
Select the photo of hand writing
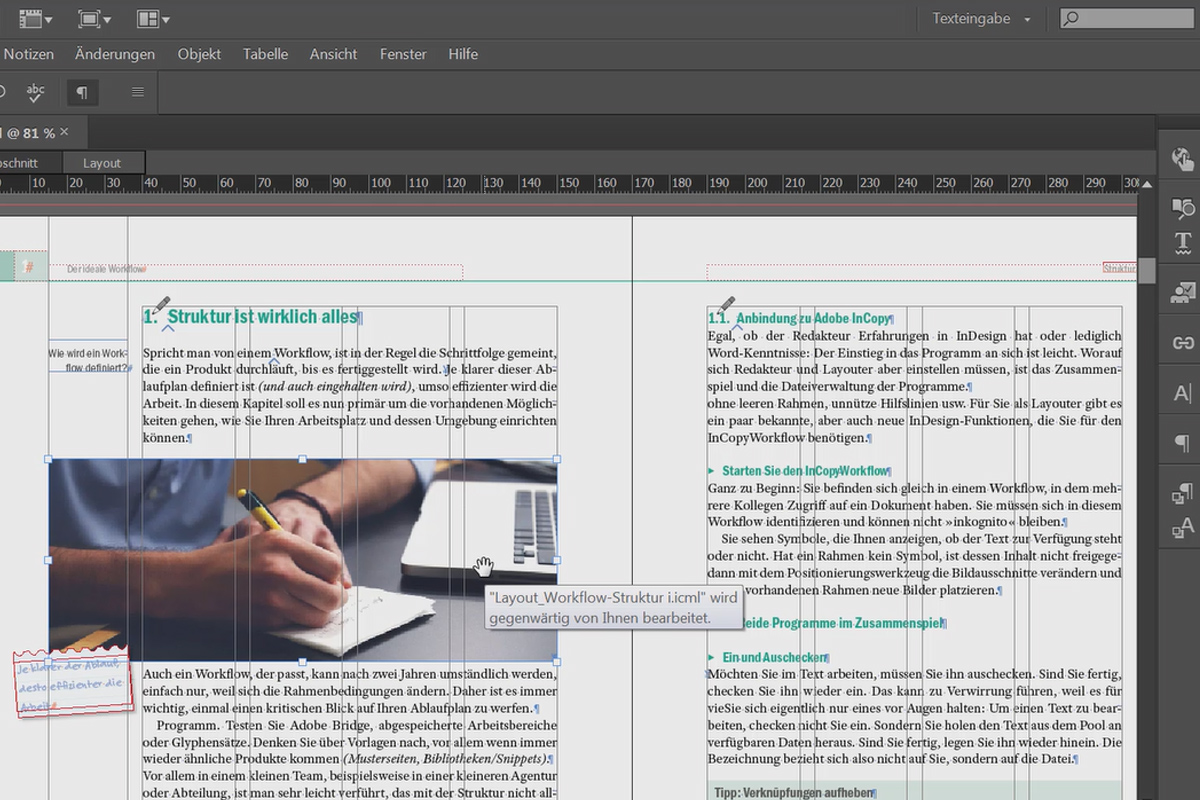[x=303, y=560]
